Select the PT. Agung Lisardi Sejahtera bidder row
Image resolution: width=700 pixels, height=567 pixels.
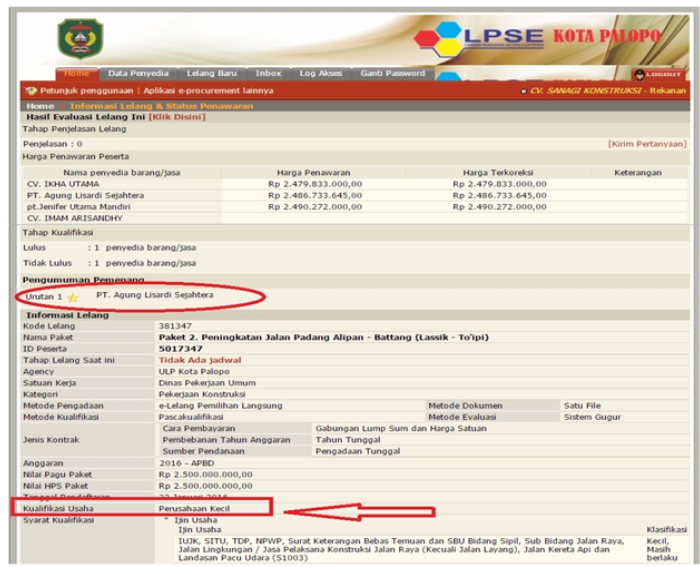click(85, 196)
